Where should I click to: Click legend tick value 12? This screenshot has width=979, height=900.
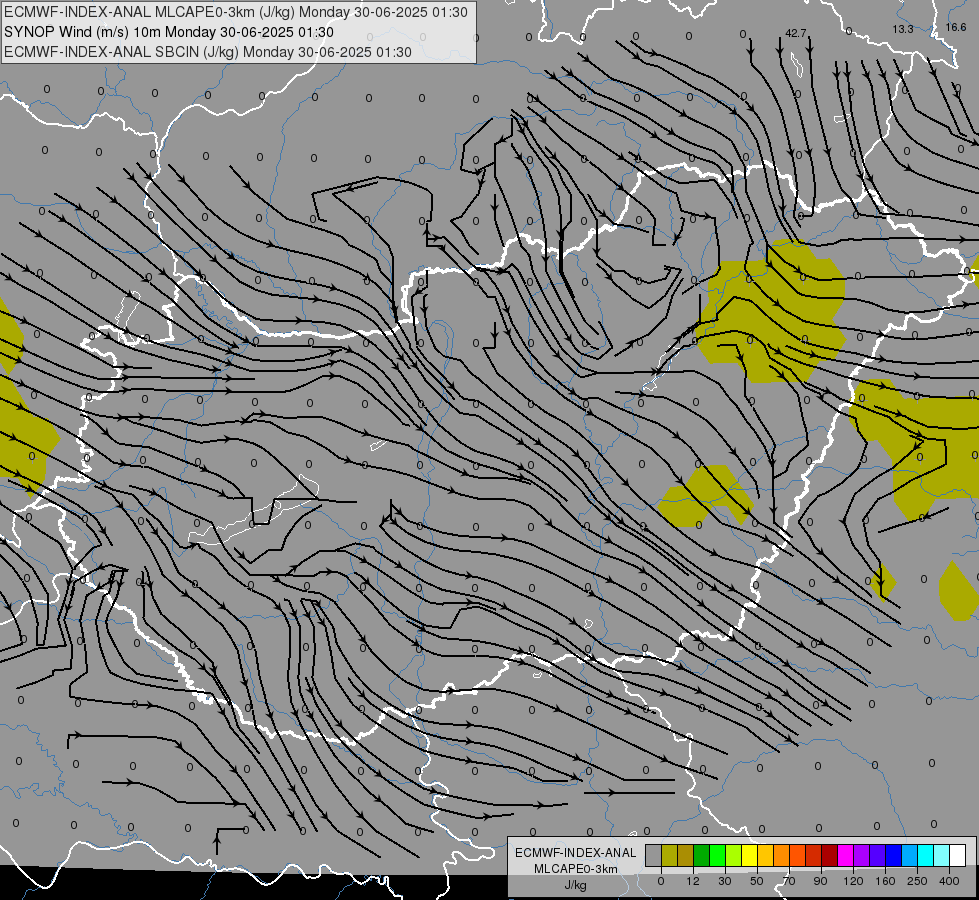[693, 881]
